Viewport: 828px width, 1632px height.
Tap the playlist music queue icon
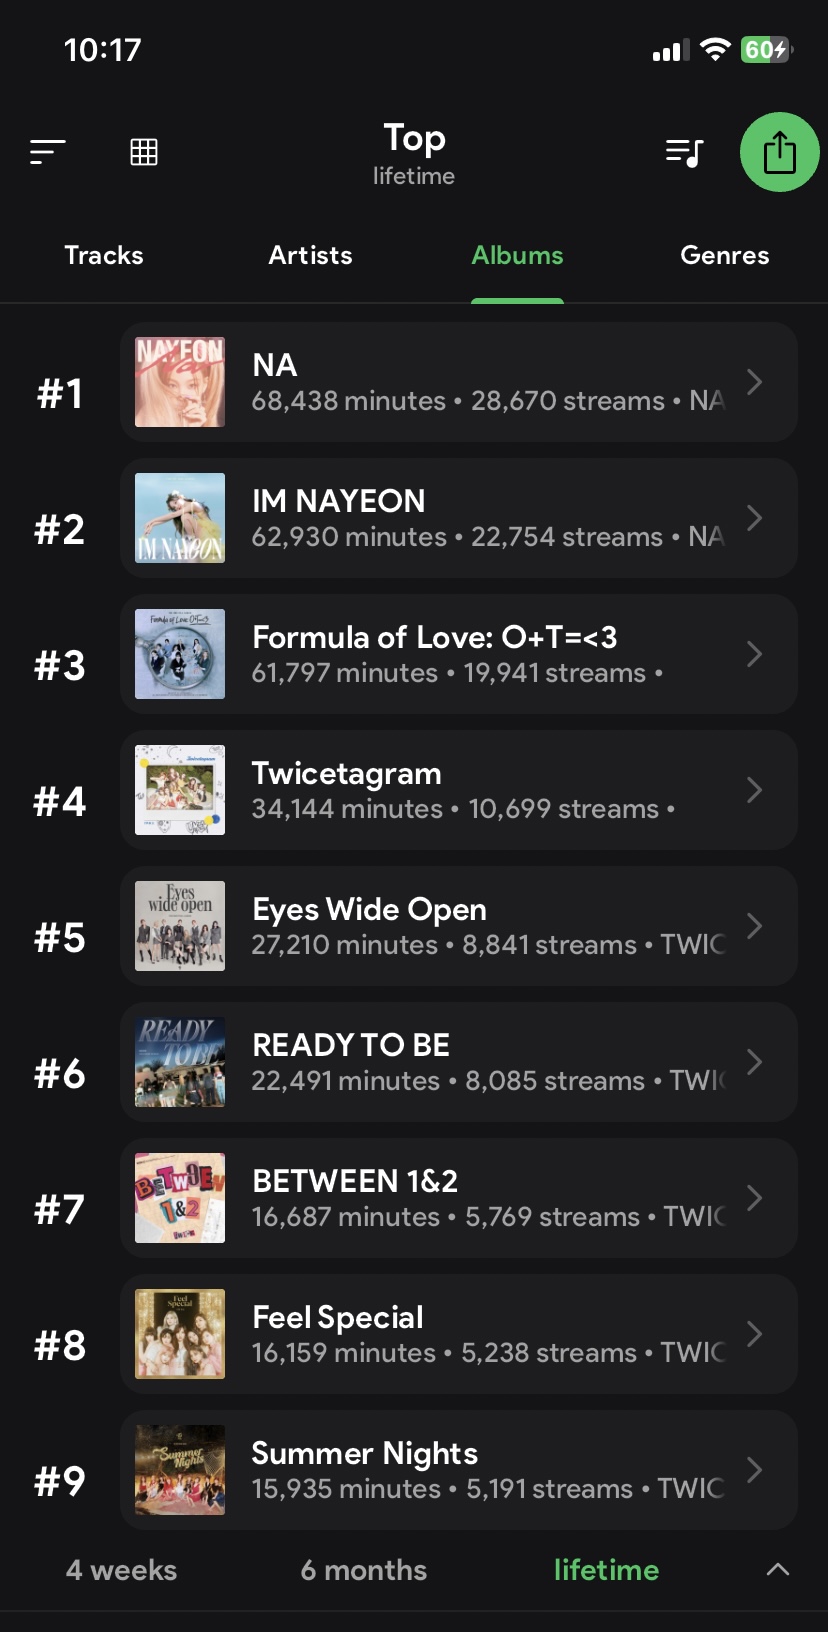685,152
